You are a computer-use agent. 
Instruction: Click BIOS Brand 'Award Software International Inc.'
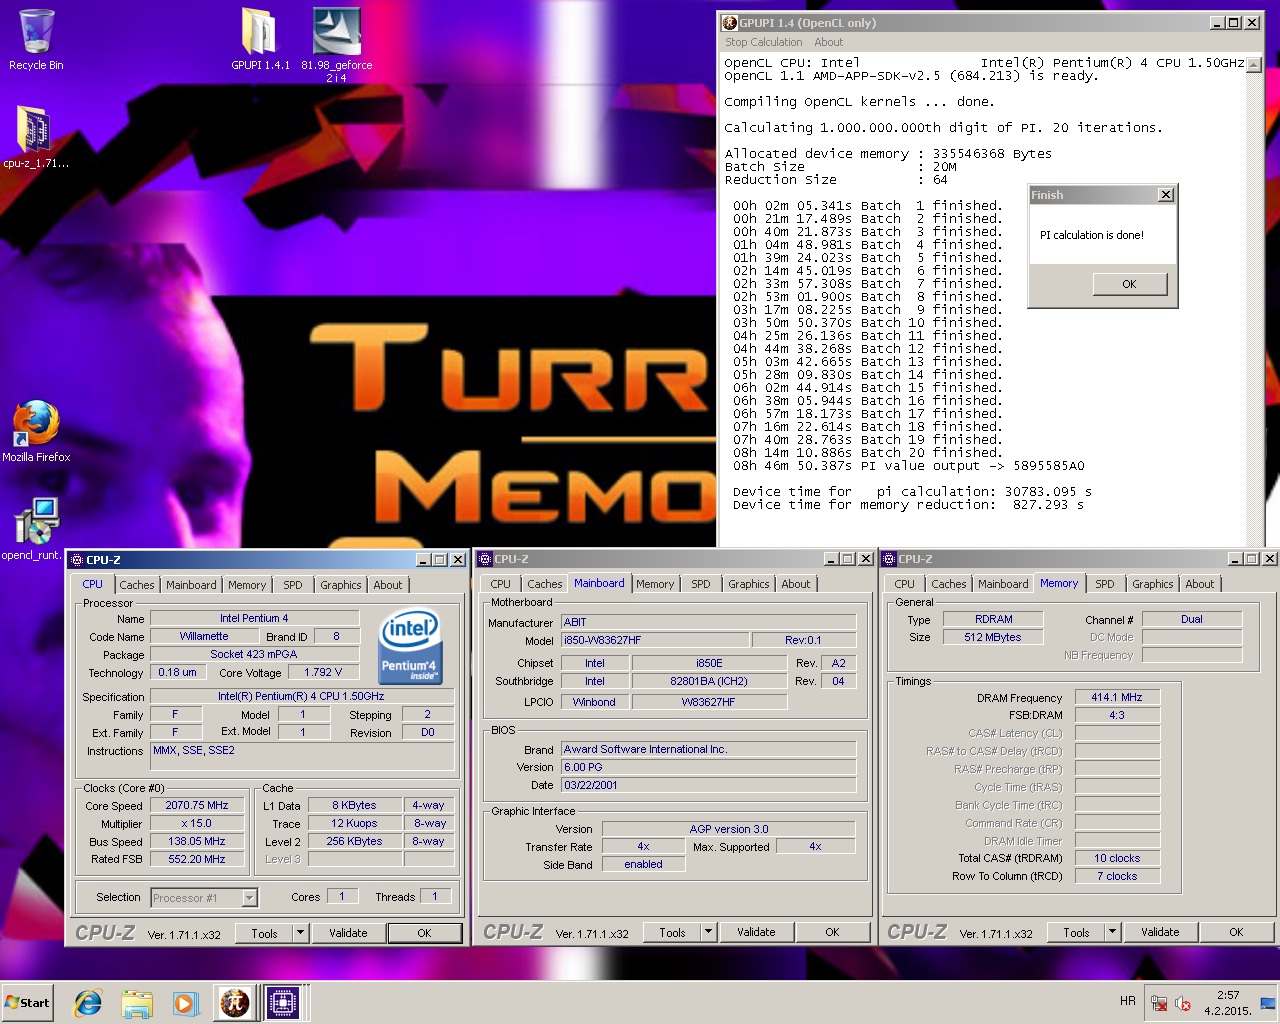(x=708, y=749)
